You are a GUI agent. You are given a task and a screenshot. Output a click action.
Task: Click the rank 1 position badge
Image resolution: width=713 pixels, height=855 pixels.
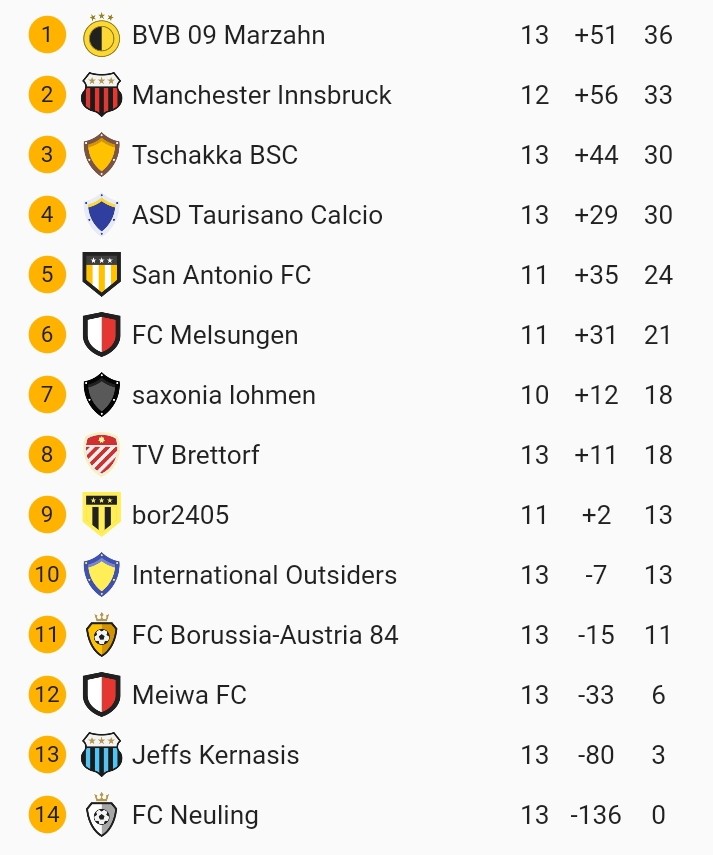click(x=46, y=35)
